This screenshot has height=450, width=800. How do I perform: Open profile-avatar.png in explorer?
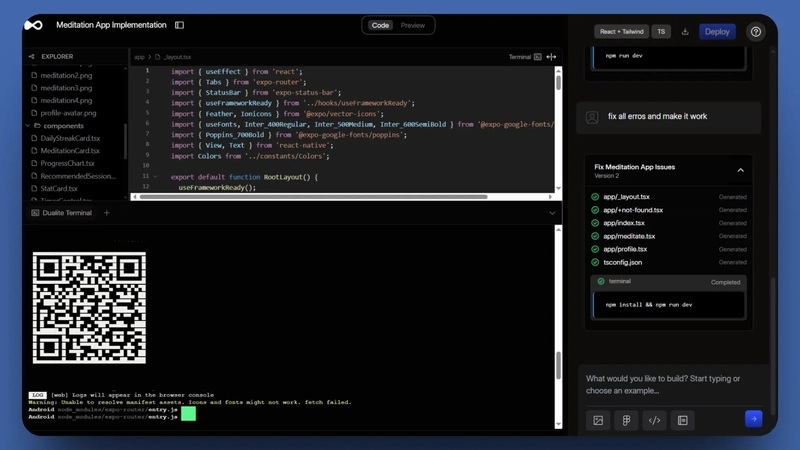pos(68,113)
